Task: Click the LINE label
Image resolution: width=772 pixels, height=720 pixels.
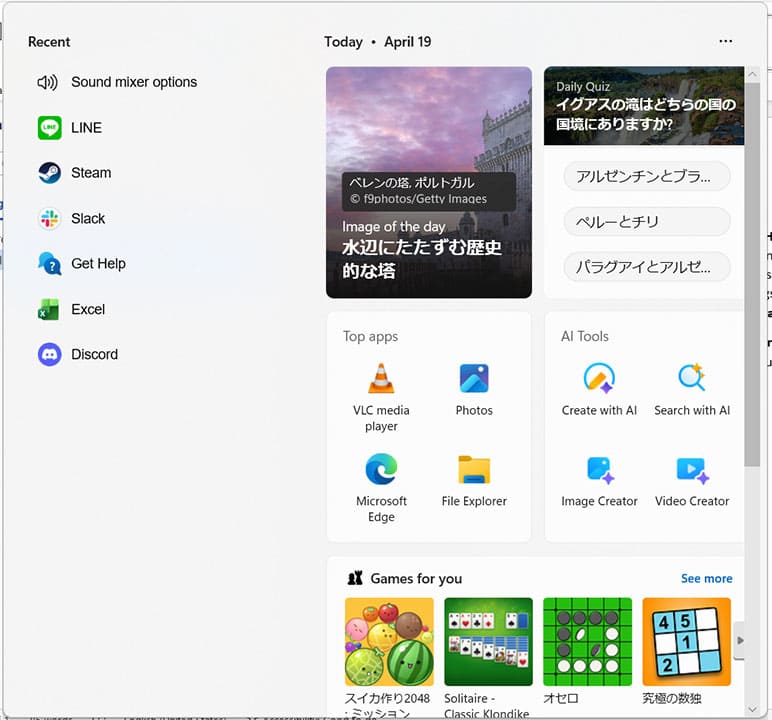Action: (87, 128)
